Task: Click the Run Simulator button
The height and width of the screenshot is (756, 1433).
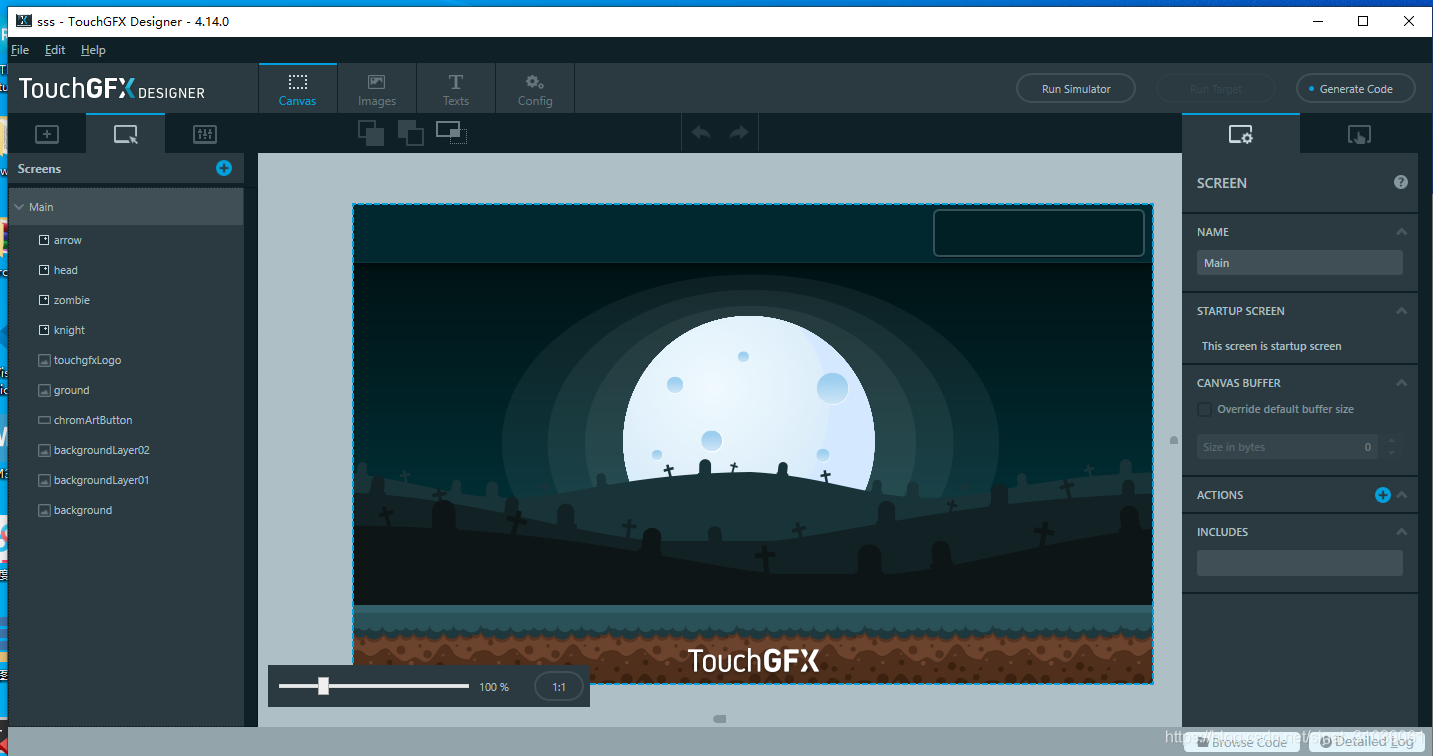Action: [1076, 89]
